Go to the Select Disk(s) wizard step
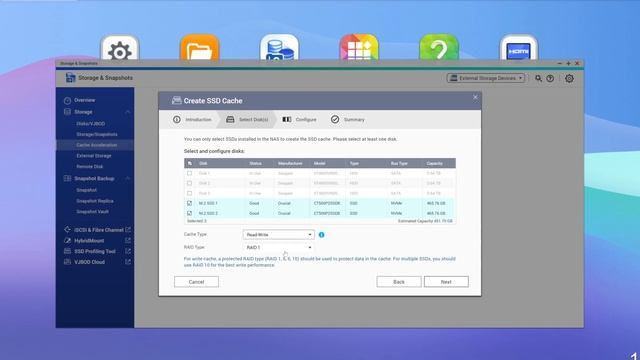 (x=247, y=120)
